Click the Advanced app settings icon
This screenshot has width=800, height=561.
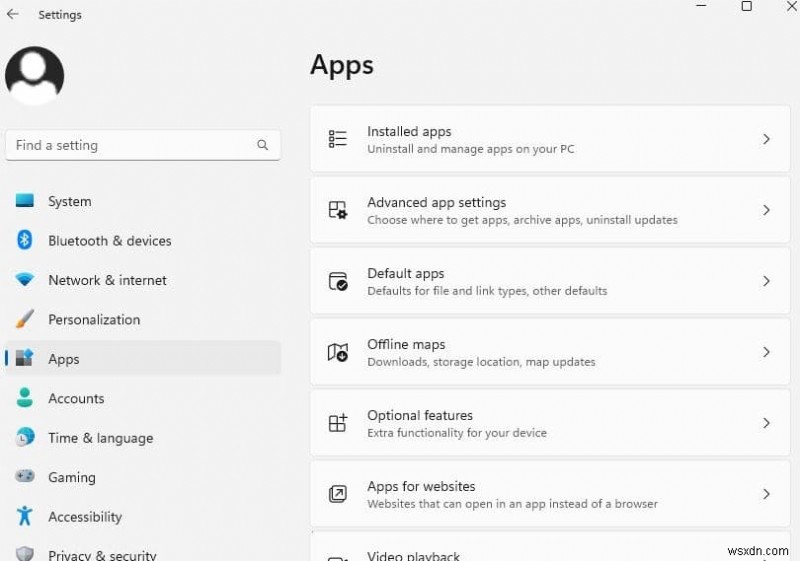(x=338, y=211)
